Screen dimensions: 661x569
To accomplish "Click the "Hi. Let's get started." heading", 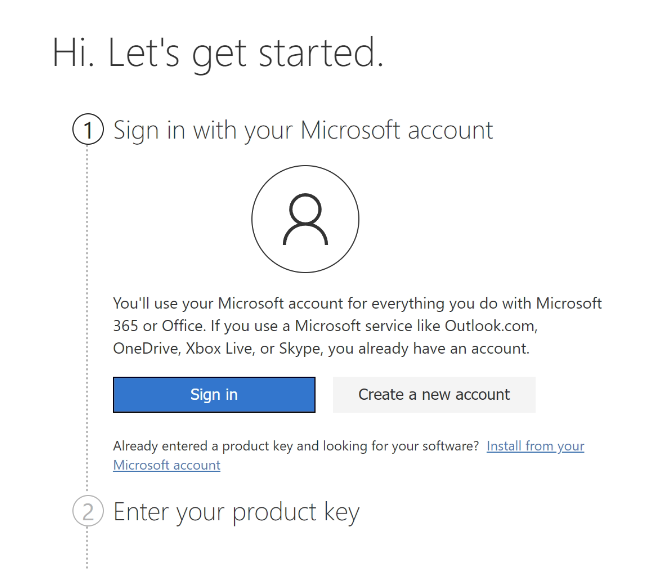I will [x=218, y=52].
